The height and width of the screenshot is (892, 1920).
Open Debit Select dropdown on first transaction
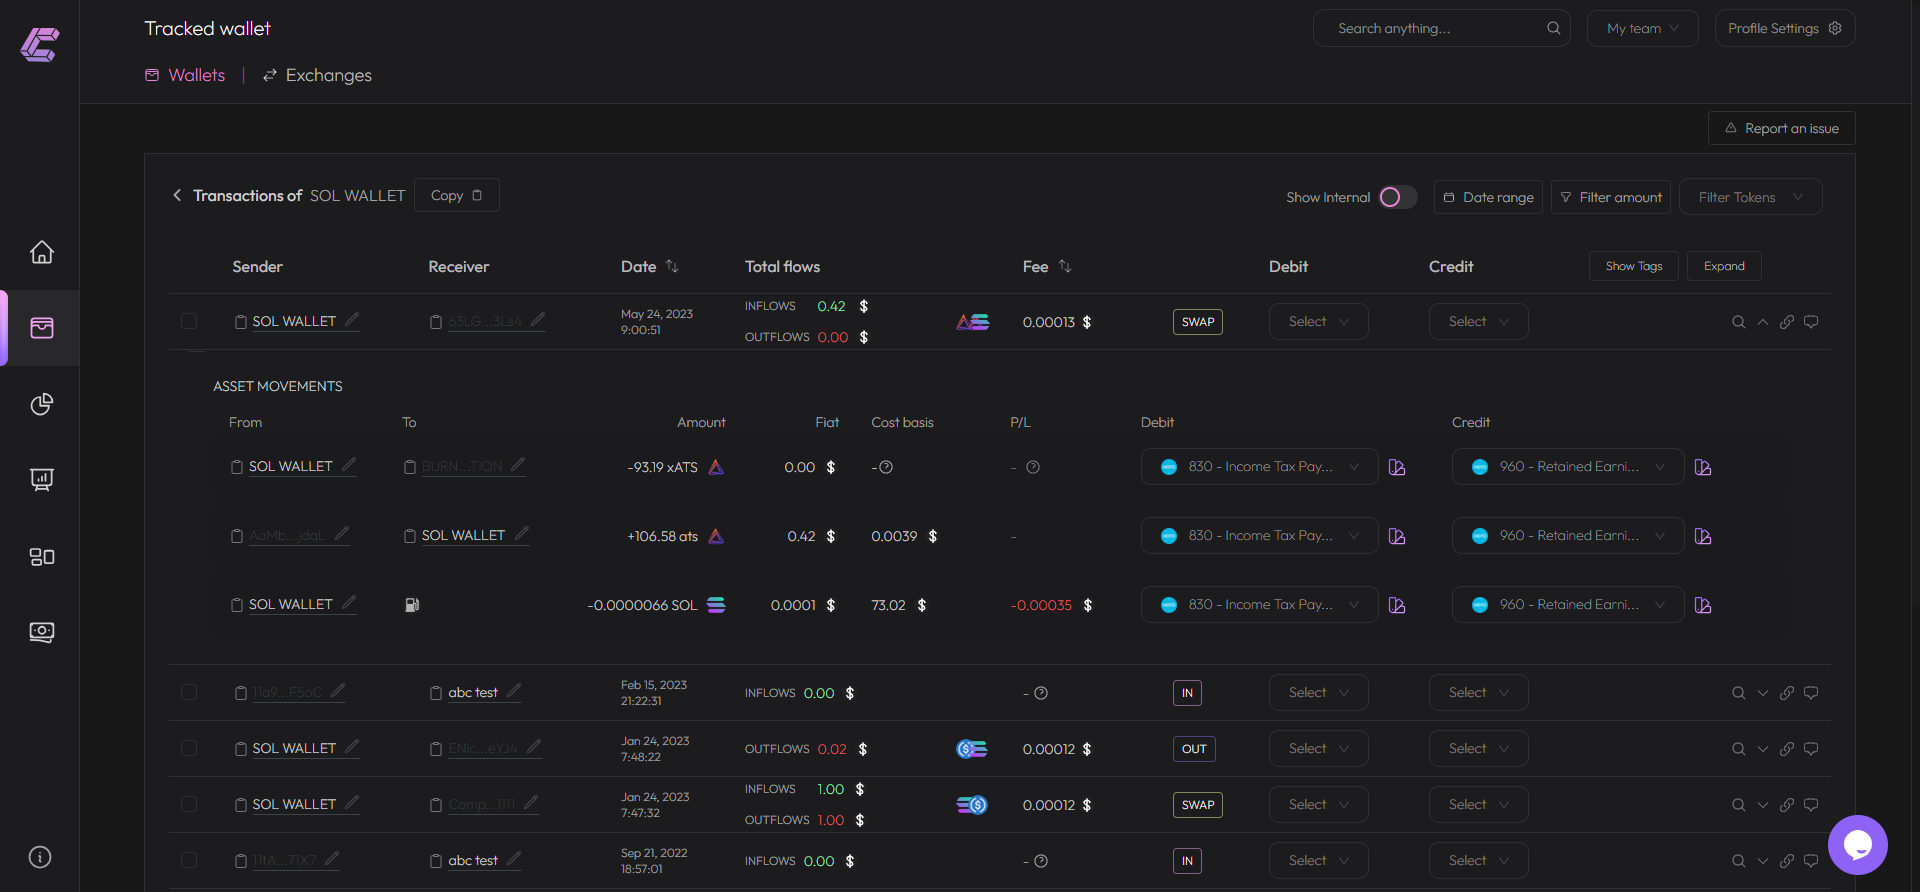pyautogui.click(x=1318, y=322)
